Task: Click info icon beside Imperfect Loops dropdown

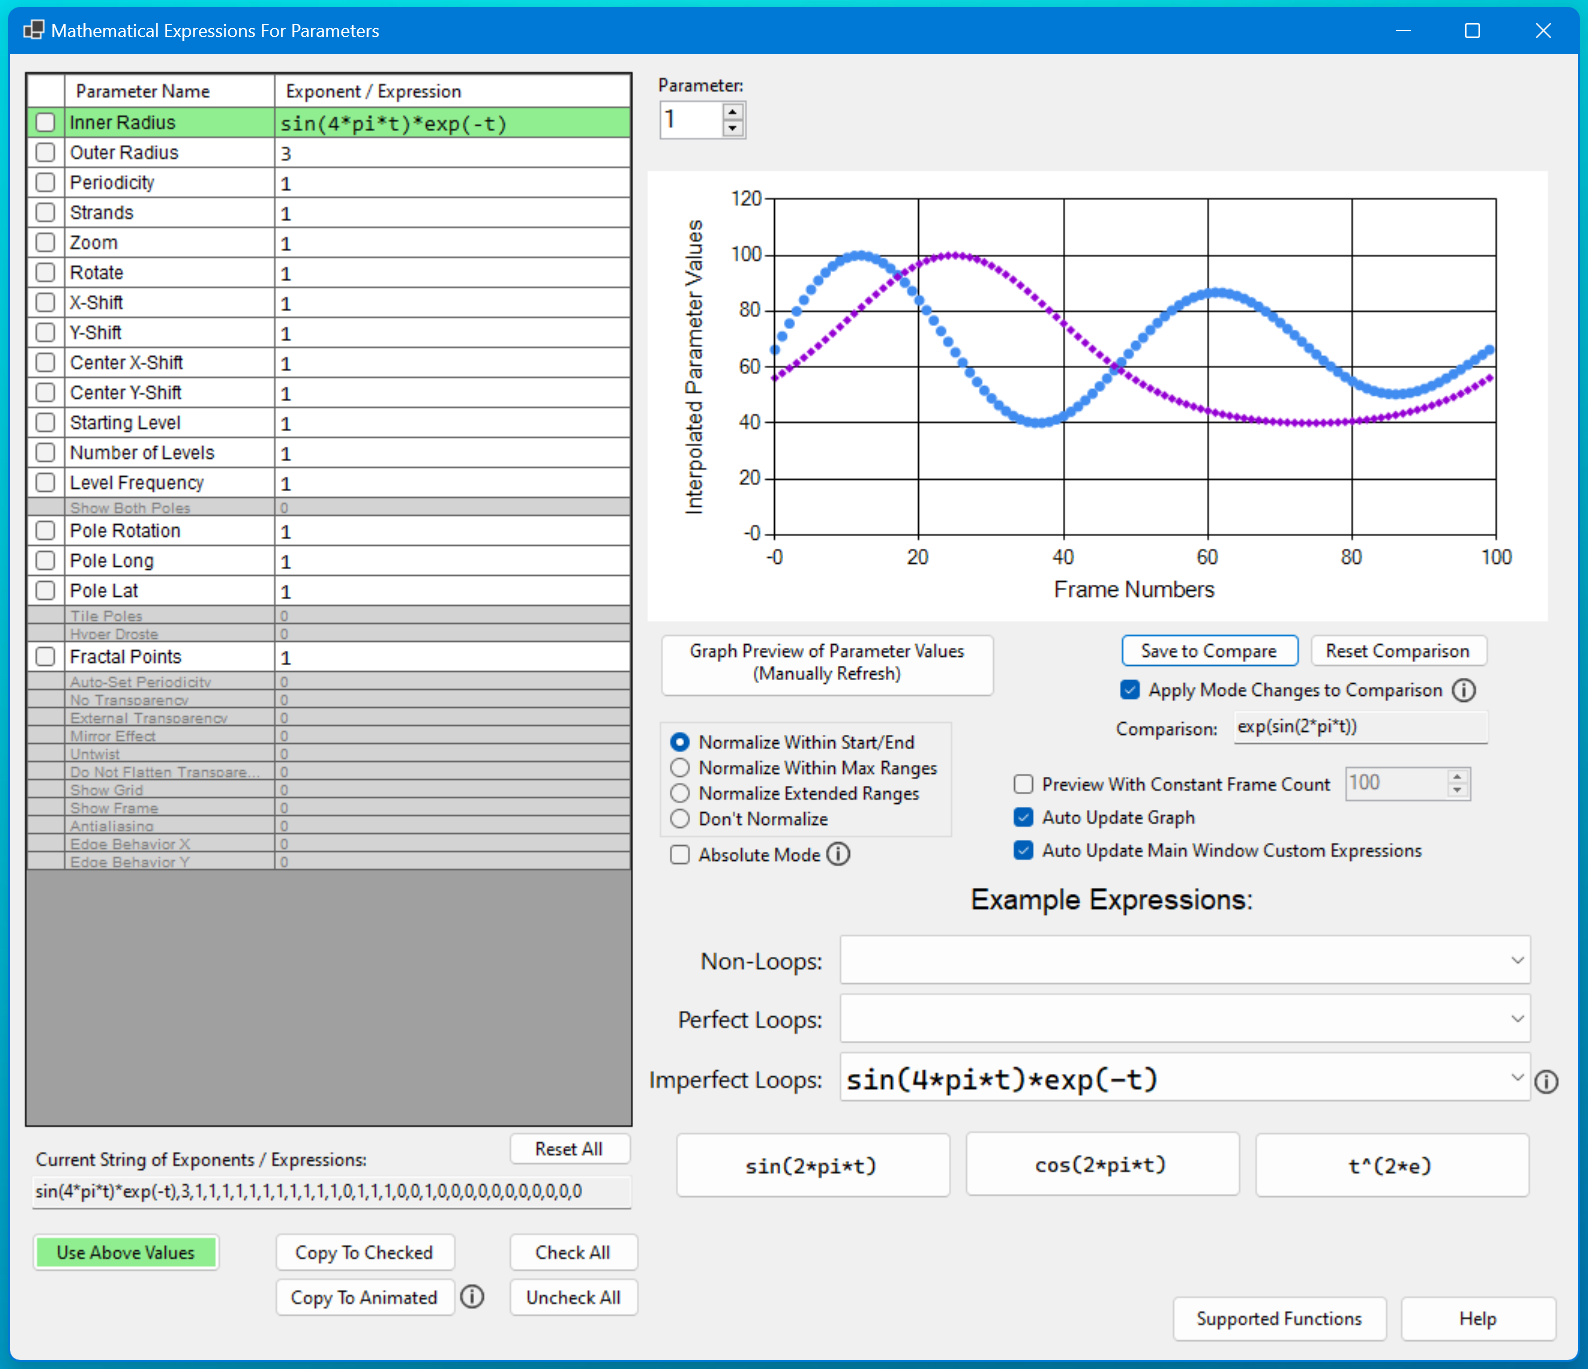Action: [1546, 1082]
